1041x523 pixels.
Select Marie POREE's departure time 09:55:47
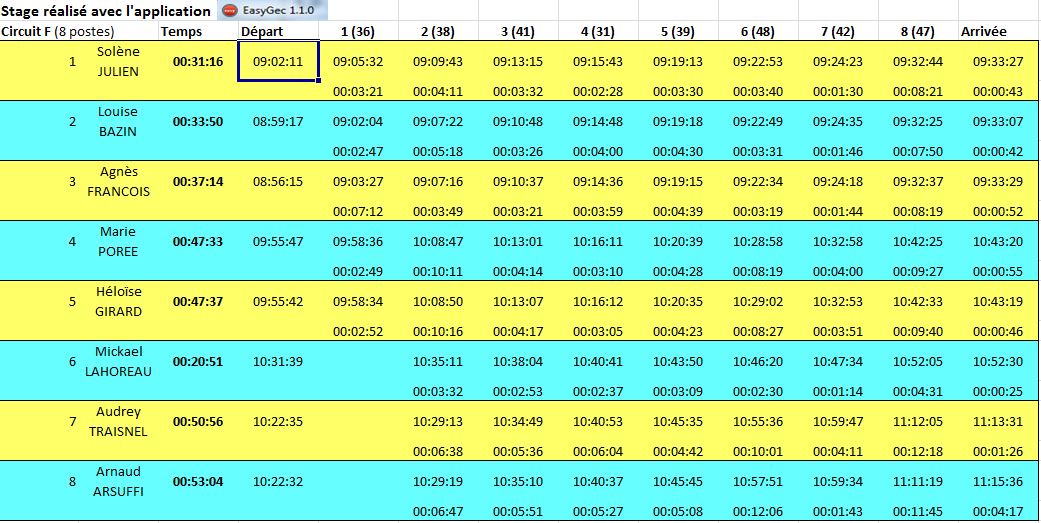click(x=278, y=242)
